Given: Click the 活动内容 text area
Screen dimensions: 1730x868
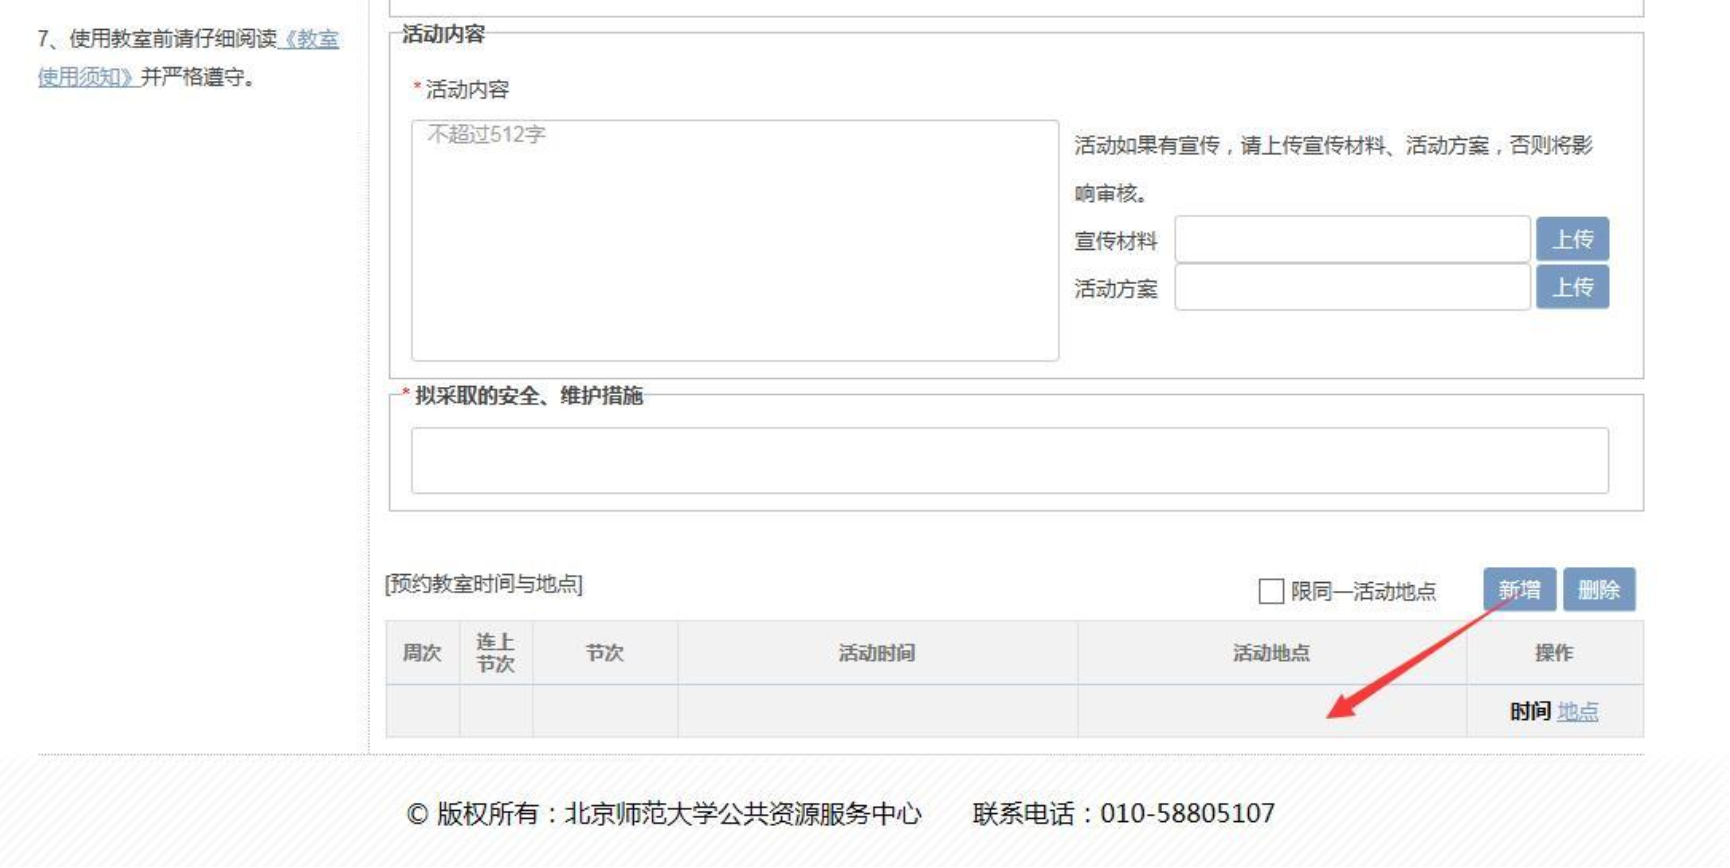Looking at the screenshot, I should pyautogui.click(x=734, y=240).
